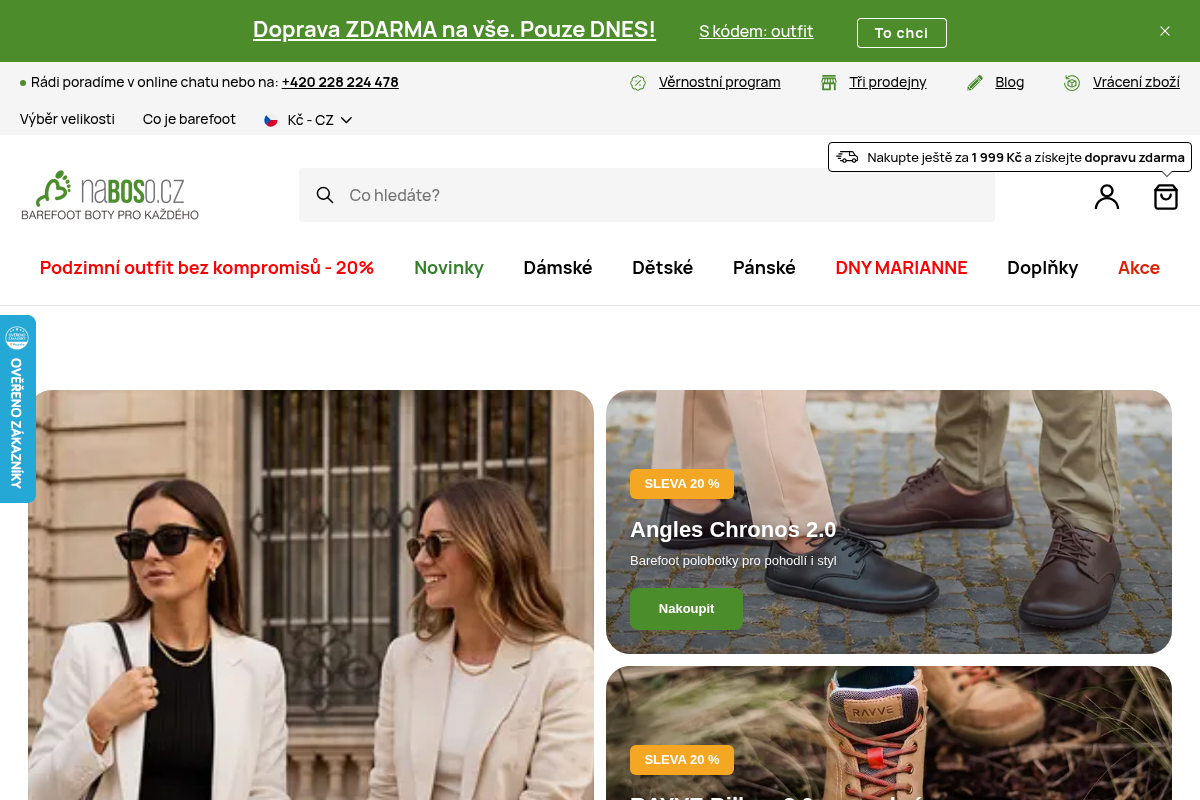Click the Czech flag icon
Viewport: 1200px width, 800px height.
[270, 120]
